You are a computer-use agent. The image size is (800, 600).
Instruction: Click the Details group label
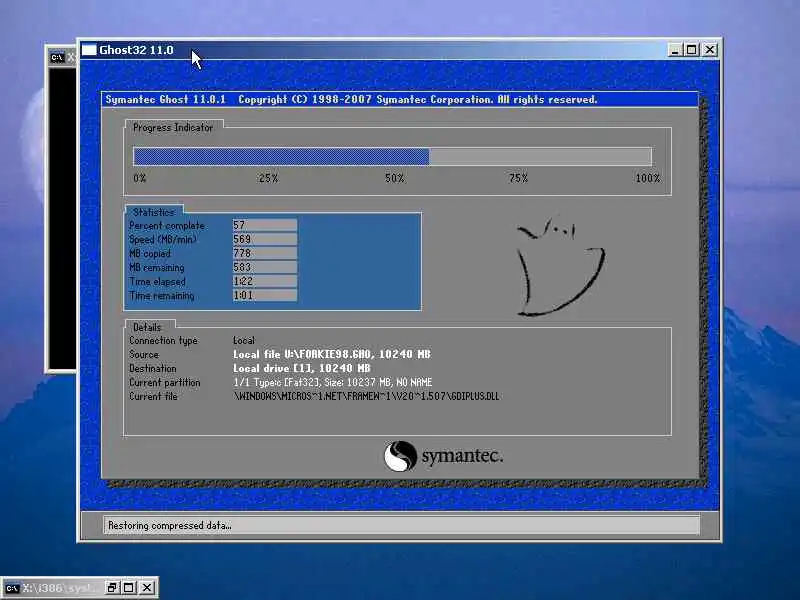point(147,327)
